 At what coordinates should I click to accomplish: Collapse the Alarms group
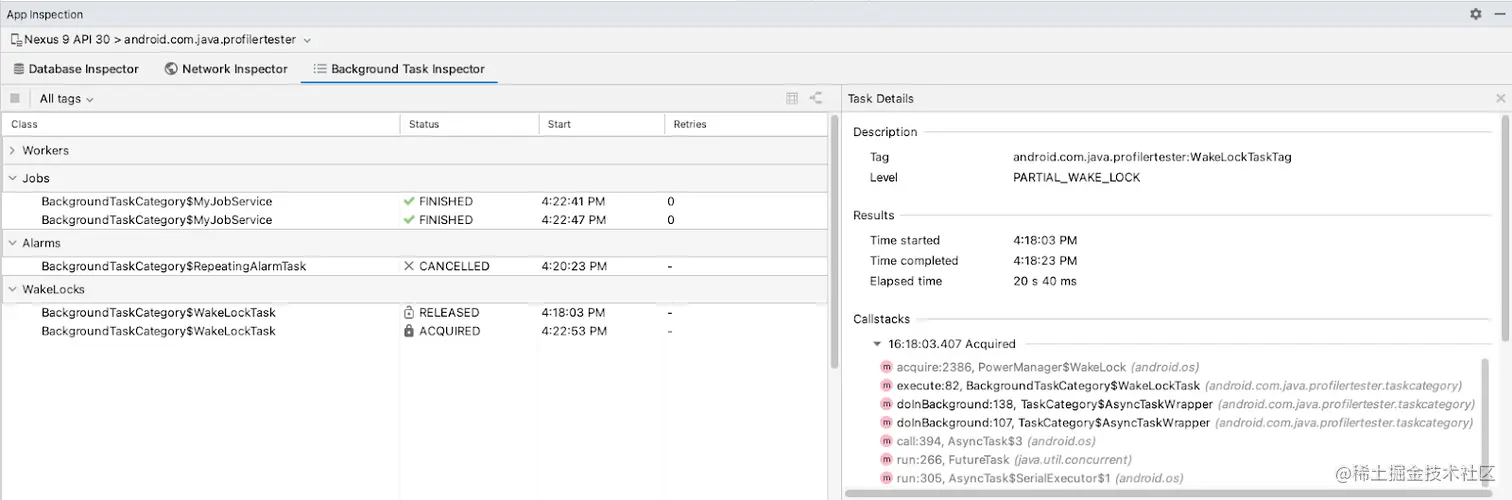[x=12, y=243]
